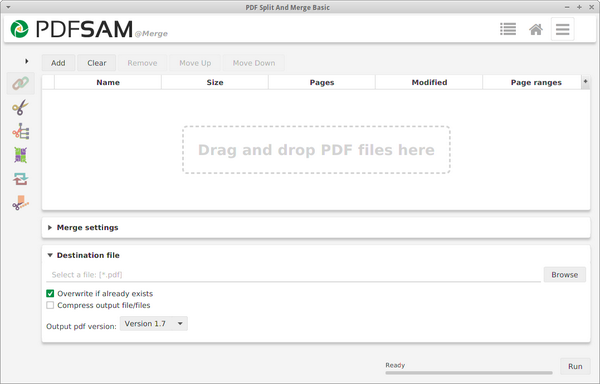Go to the Home dashboard icon
This screenshot has width=600, height=384.
536,29
